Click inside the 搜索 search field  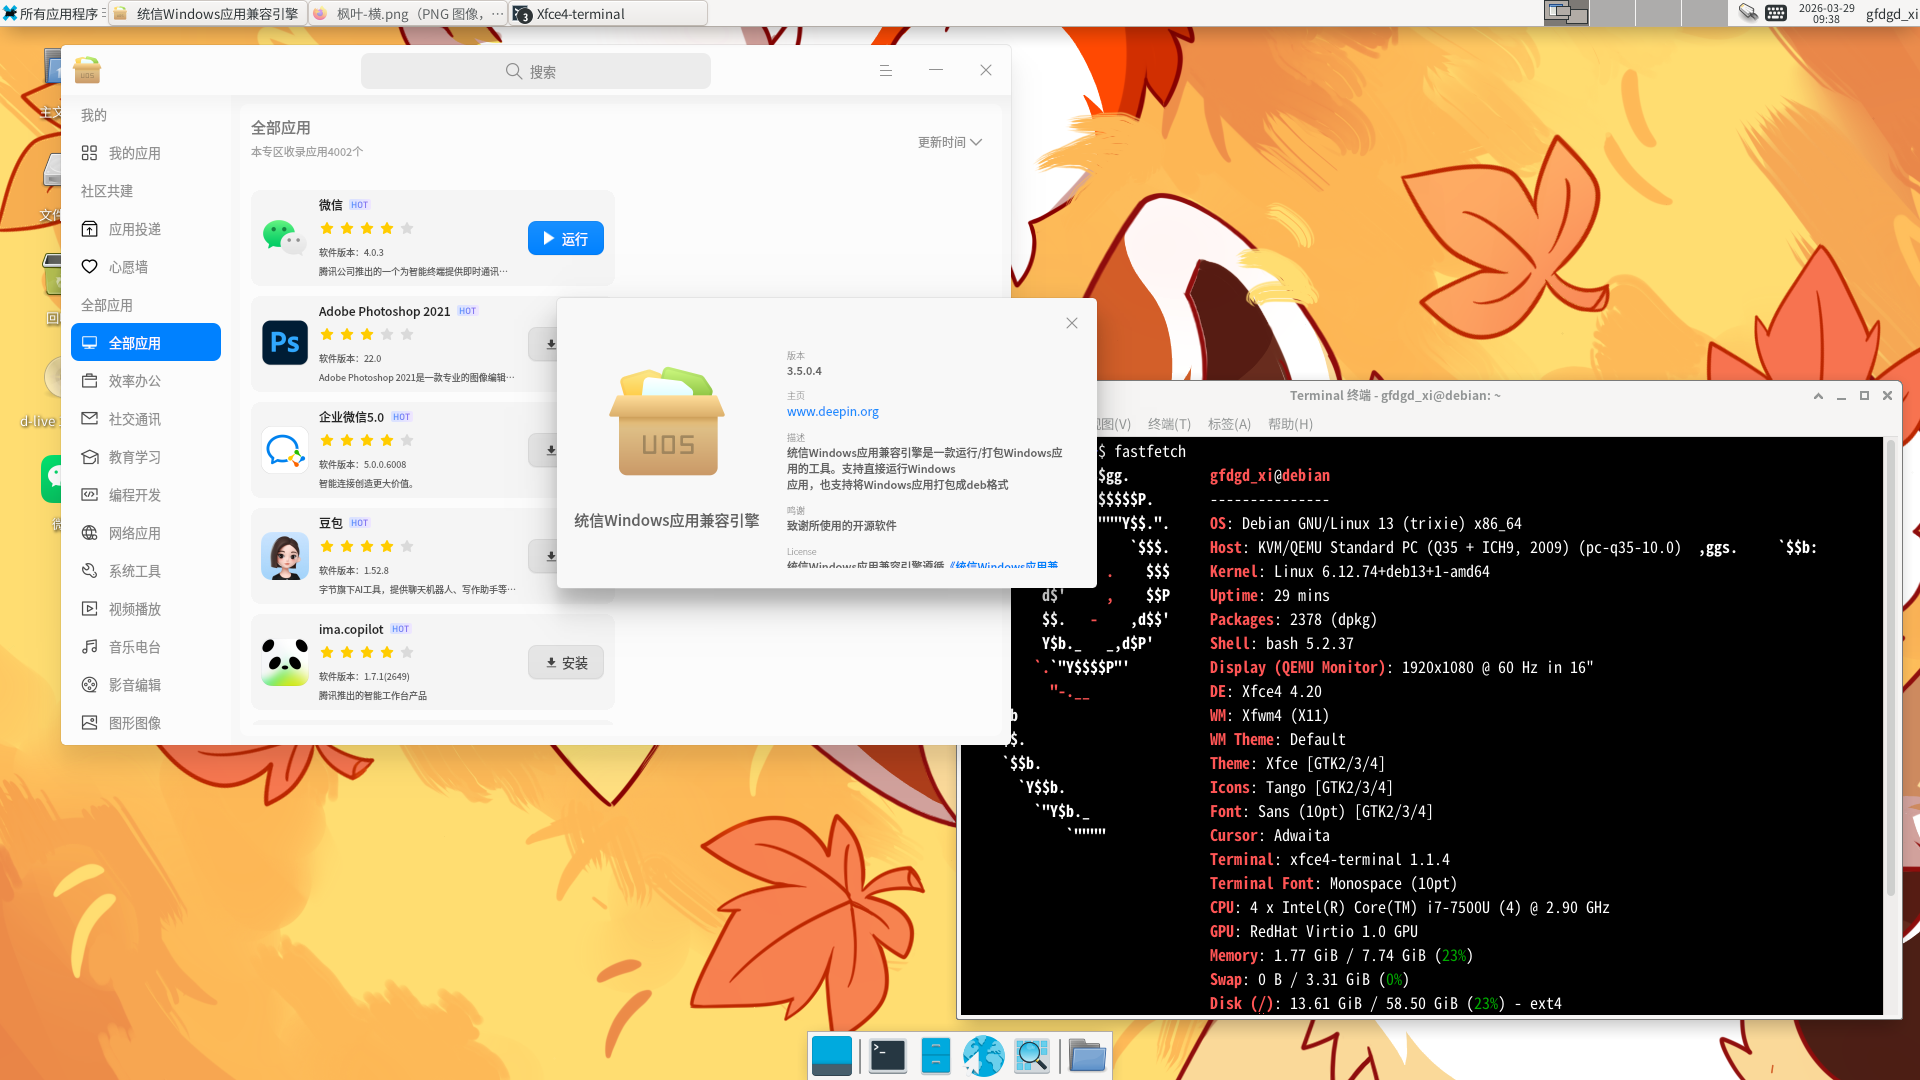(535, 70)
